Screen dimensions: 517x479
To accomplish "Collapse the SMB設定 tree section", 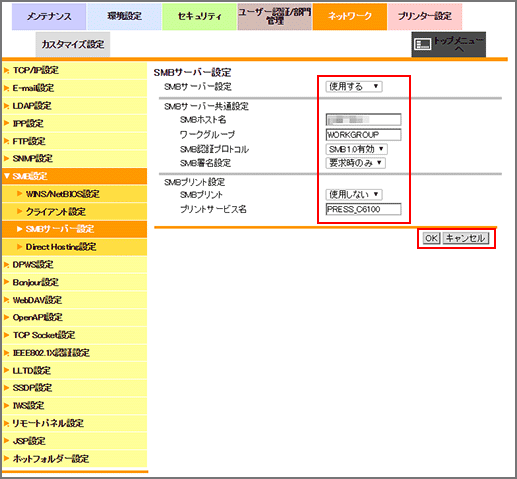I will coord(74,176).
